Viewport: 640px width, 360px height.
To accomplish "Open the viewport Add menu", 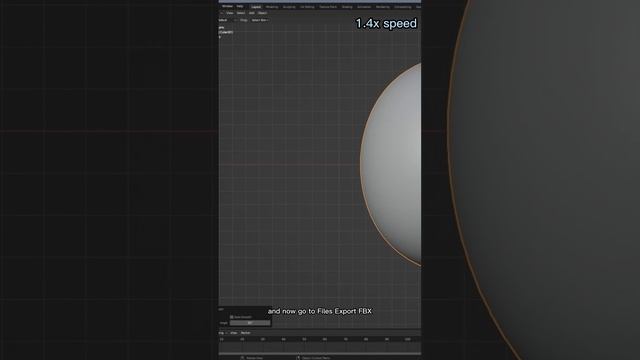I will click(x=251, y=13).
